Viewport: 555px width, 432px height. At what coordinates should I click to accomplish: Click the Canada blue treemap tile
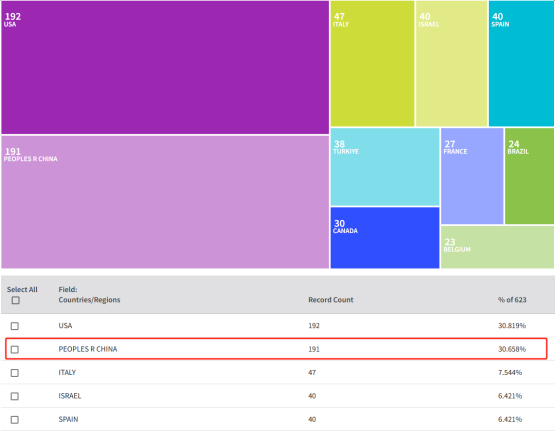[385, 238]
